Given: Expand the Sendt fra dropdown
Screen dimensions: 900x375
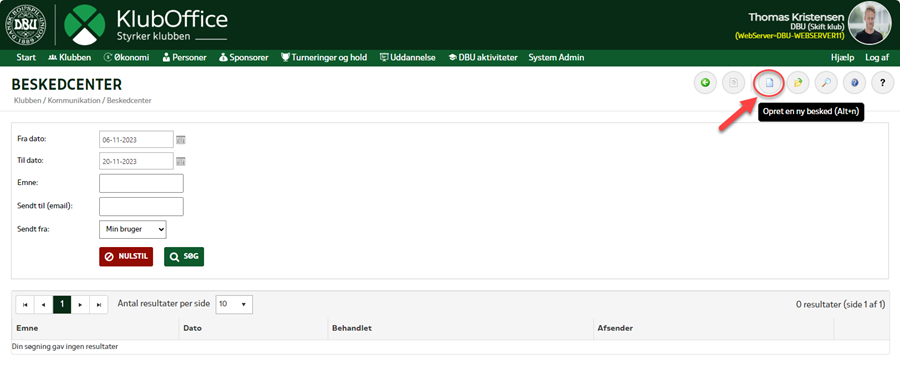Looking at the screenshot, I should click(x=133, y=229).
